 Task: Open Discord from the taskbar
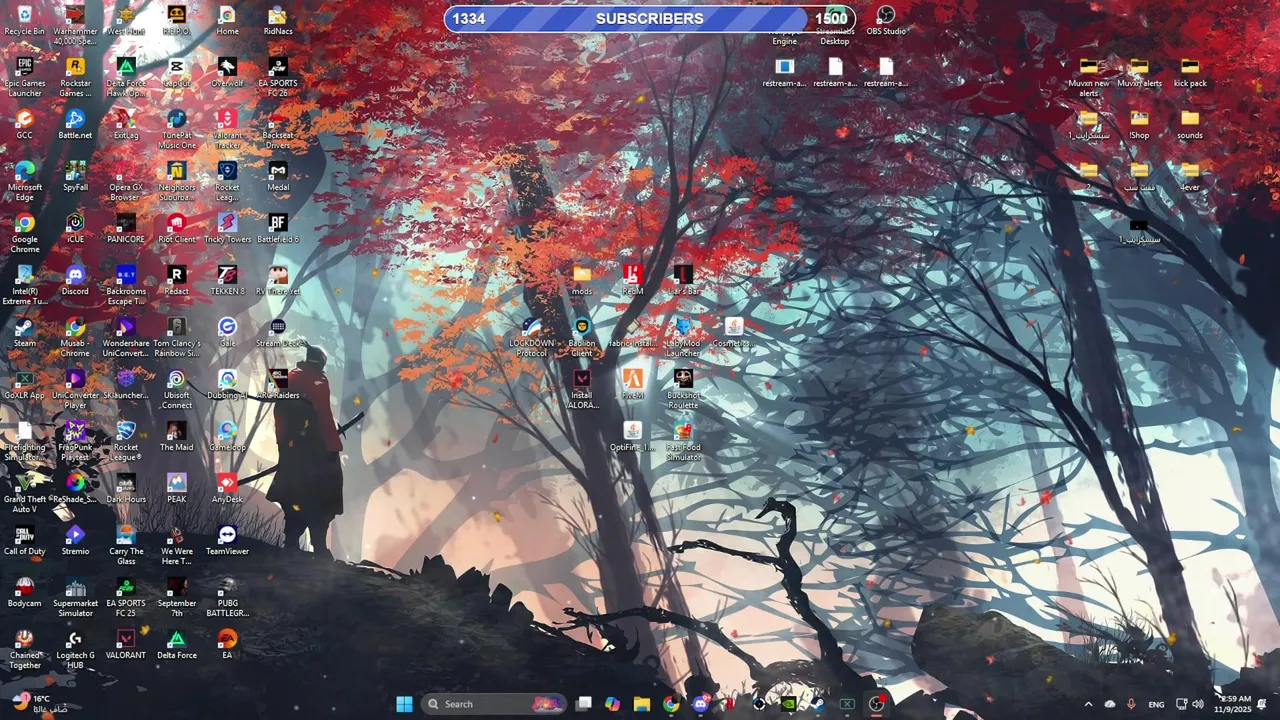click(700, 704)
